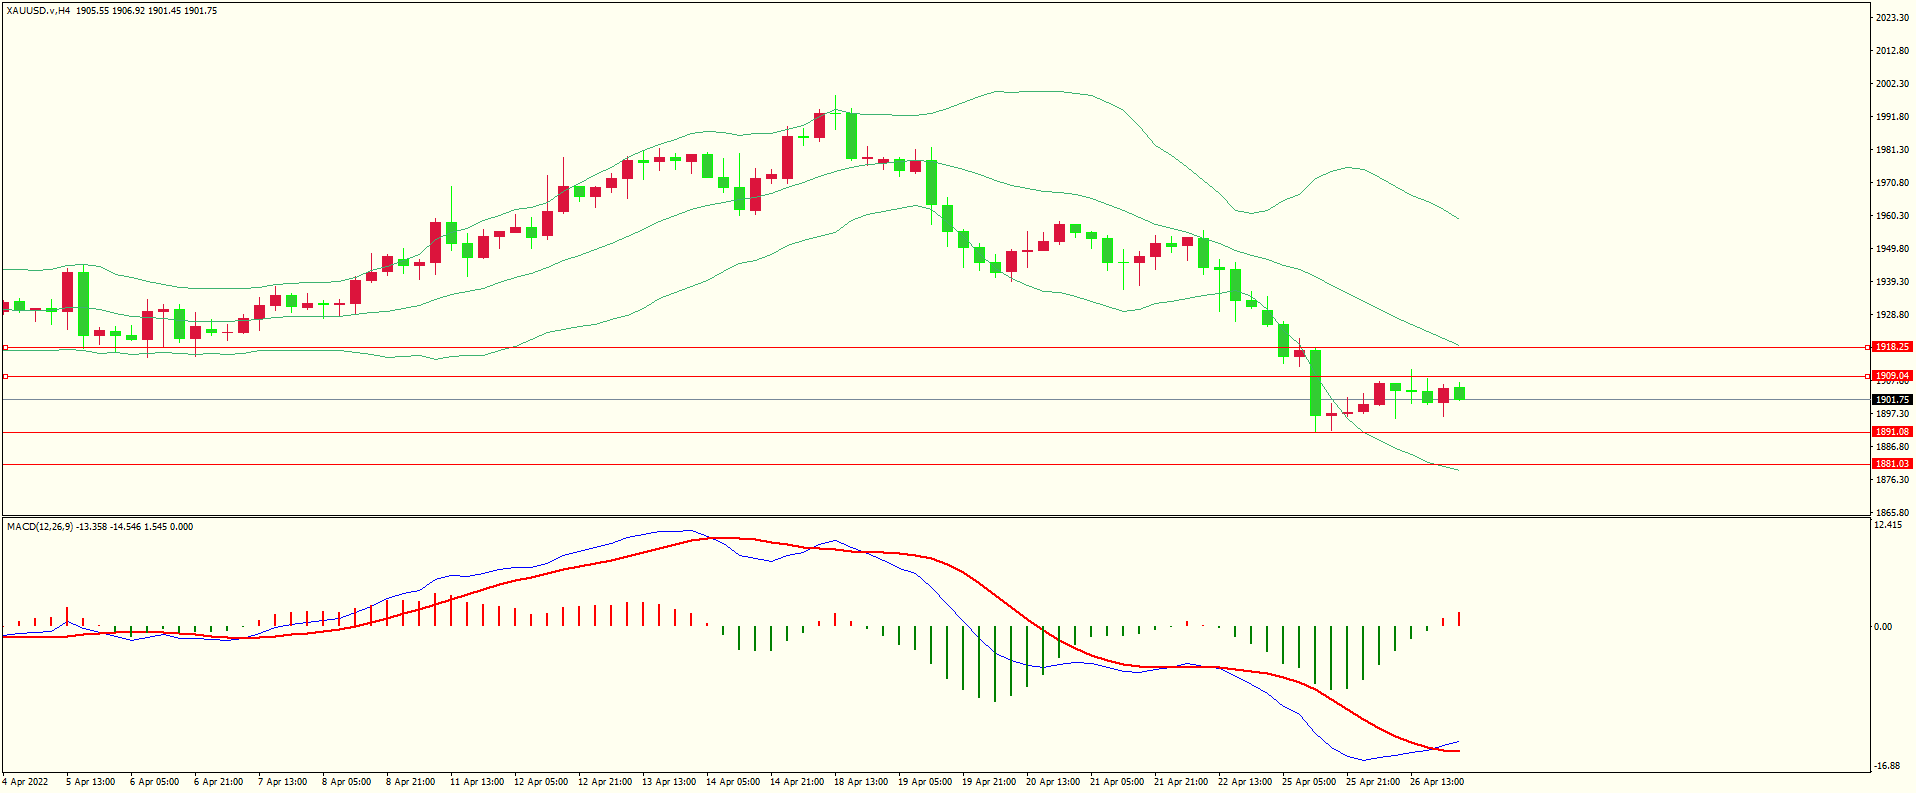
Task: Click the 4 Apr 2022 date label
Action: coord(26,782)
